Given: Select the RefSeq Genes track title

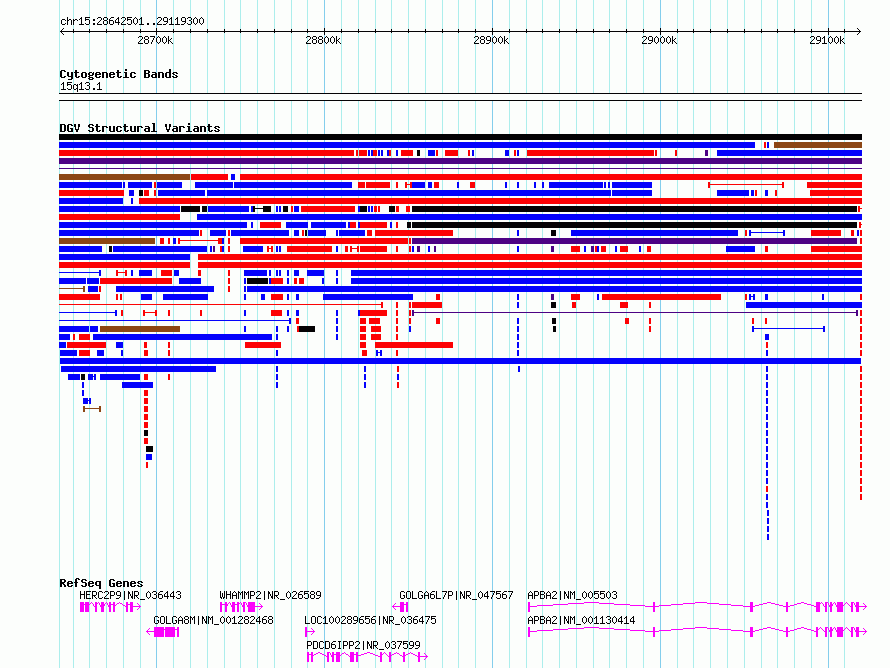Looking at the screenshot, I should [x=101, y=583].
